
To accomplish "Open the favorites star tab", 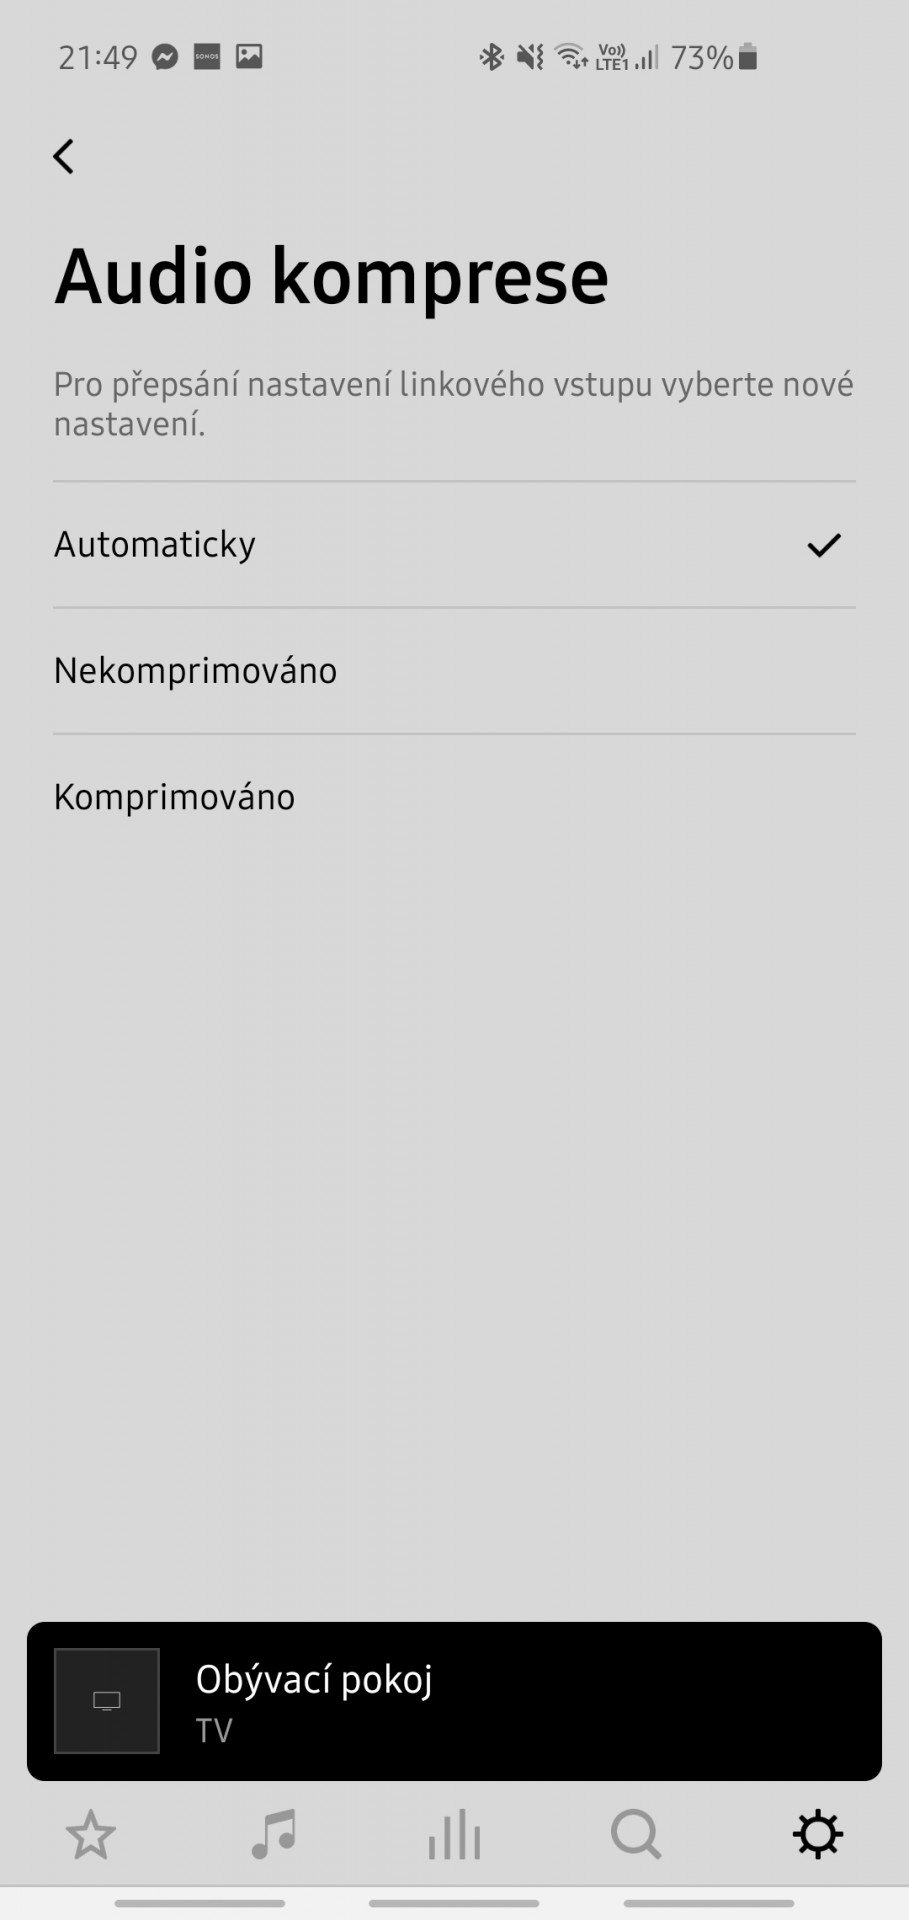I will tap(91, 1835).
